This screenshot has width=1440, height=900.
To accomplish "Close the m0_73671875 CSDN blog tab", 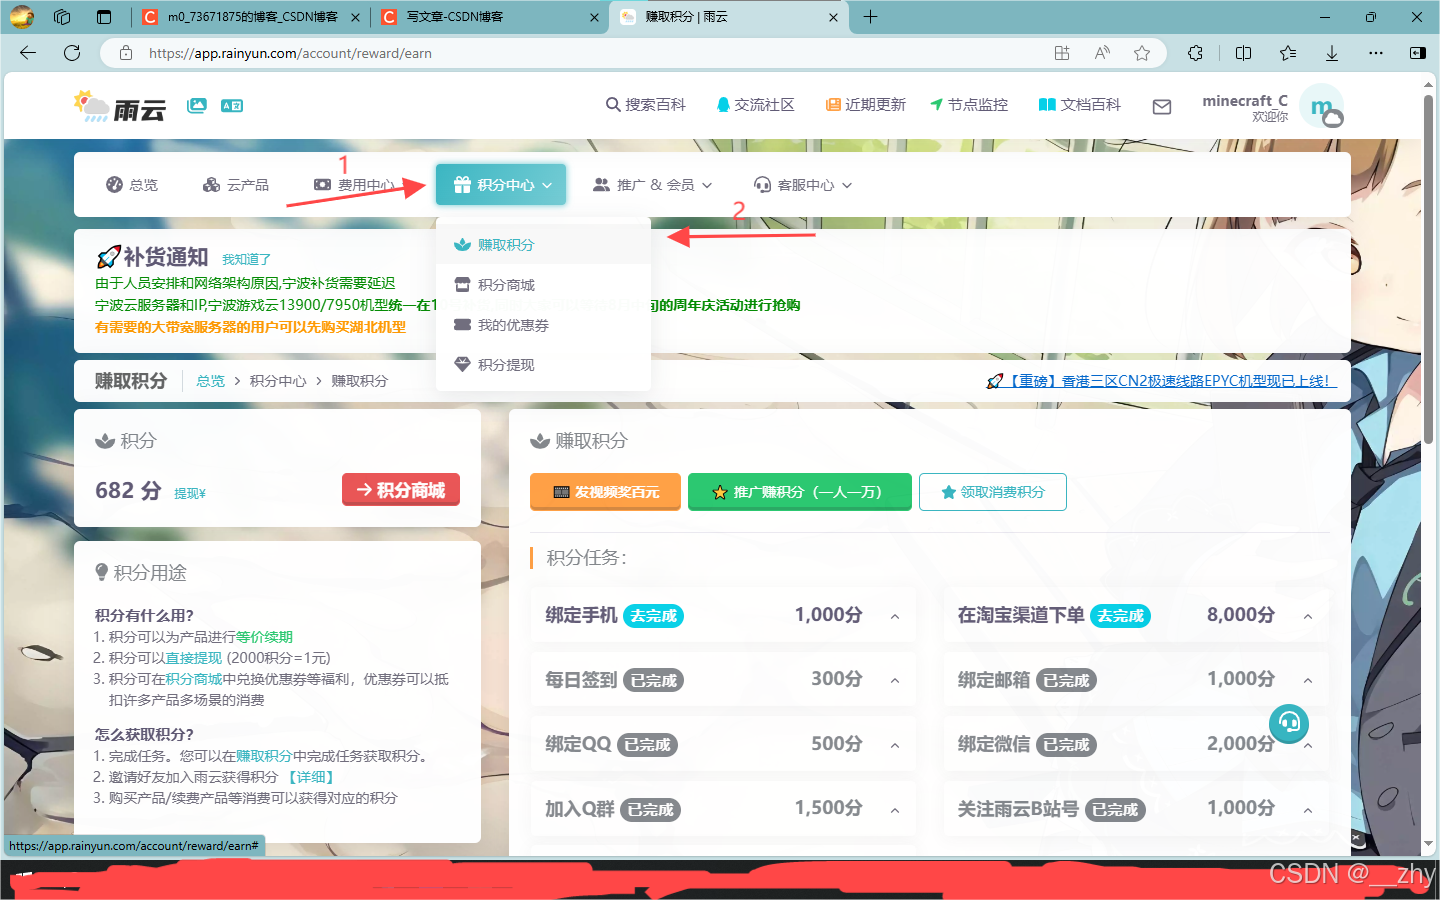I will click(x=355, y=17).
